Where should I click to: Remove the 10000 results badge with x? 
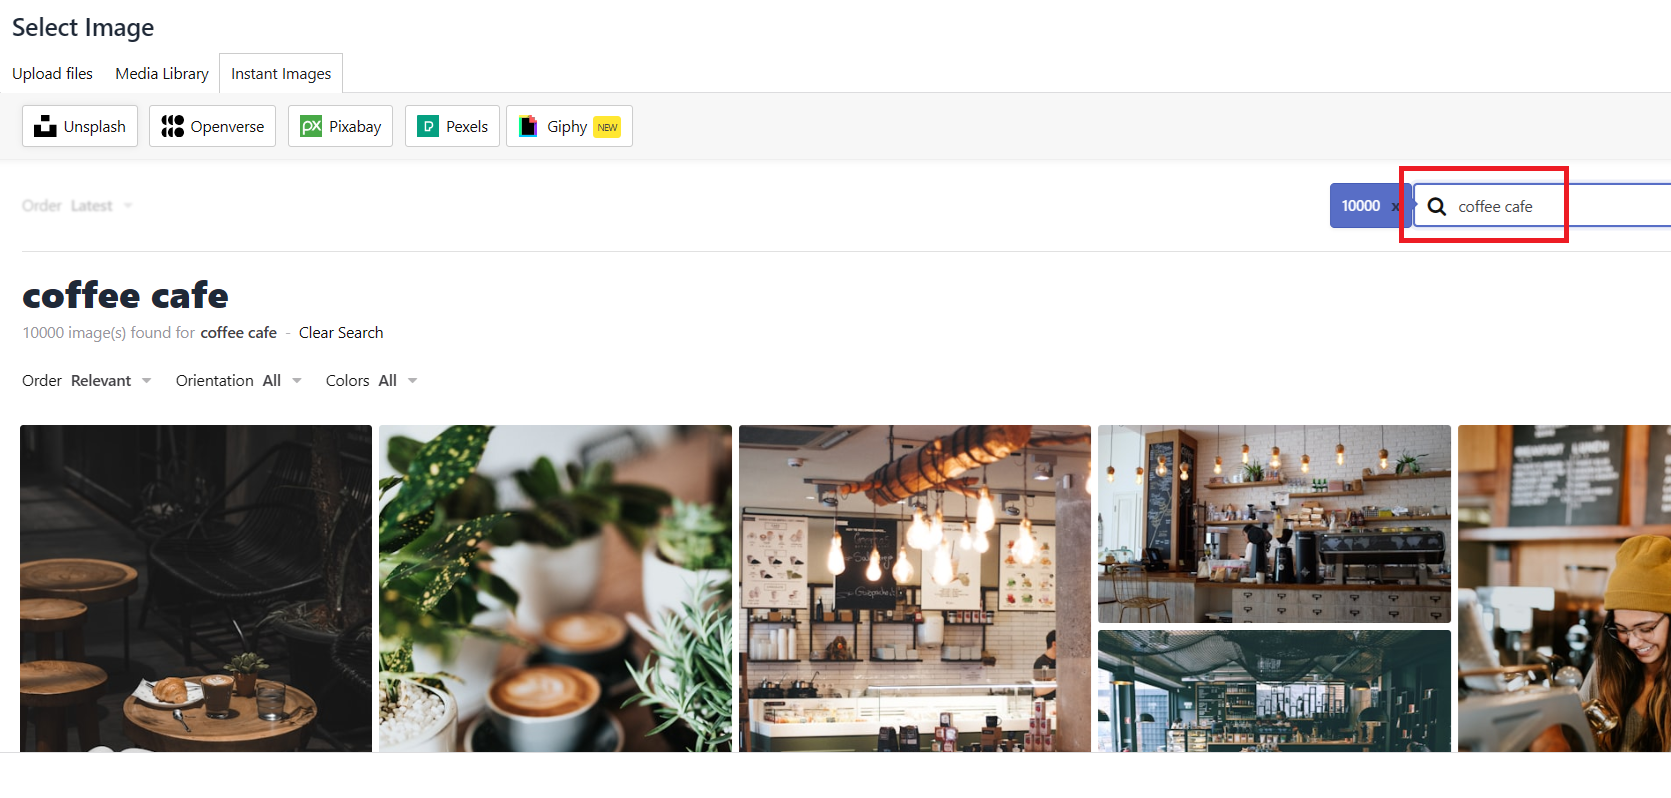1395,206
